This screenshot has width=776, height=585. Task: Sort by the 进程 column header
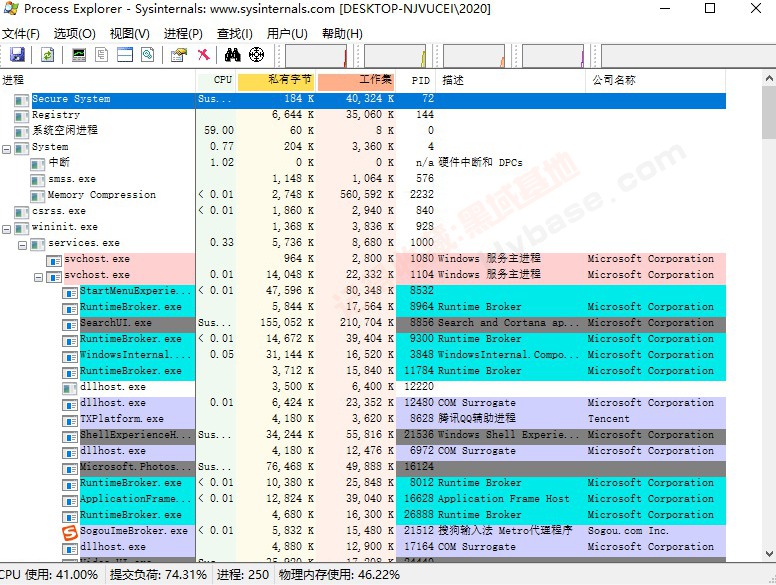pos(98,80)
